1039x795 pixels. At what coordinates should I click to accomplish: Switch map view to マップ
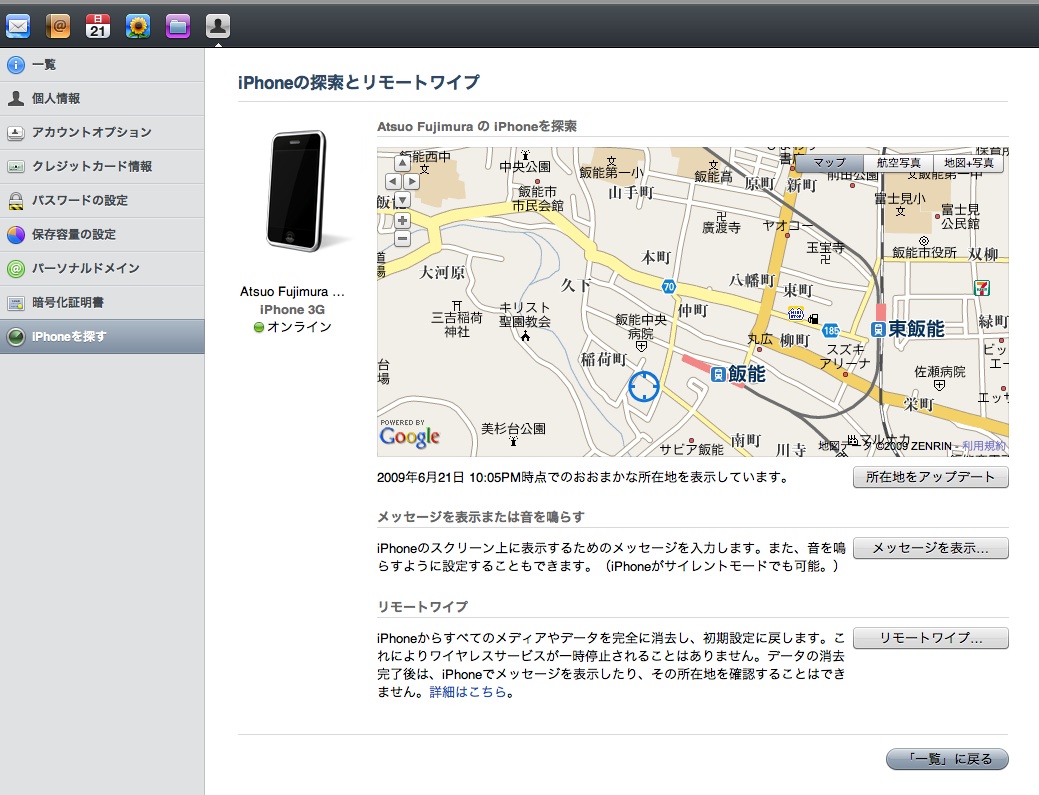pyautogui.click(x=829, y=163)
